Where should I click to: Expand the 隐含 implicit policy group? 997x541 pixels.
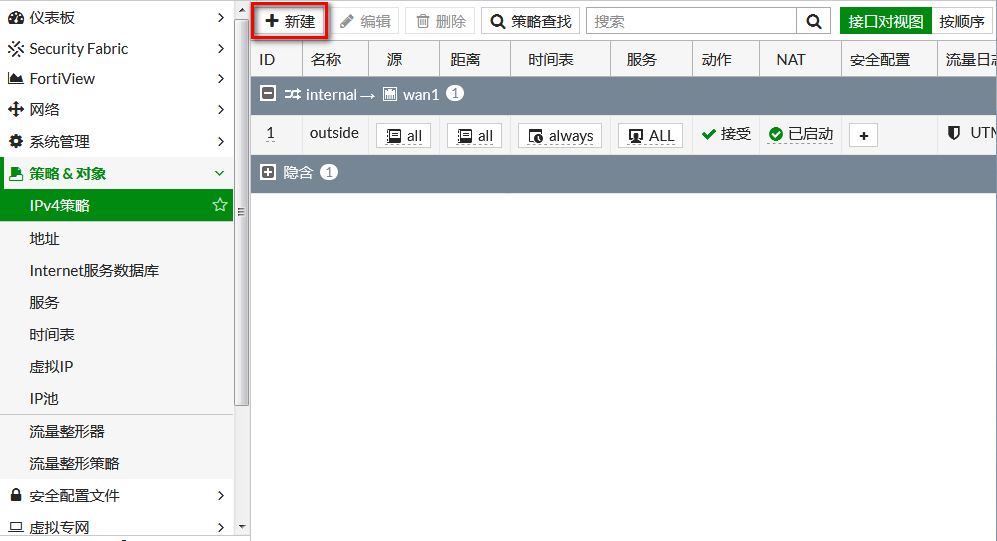(x=267, y=172)
